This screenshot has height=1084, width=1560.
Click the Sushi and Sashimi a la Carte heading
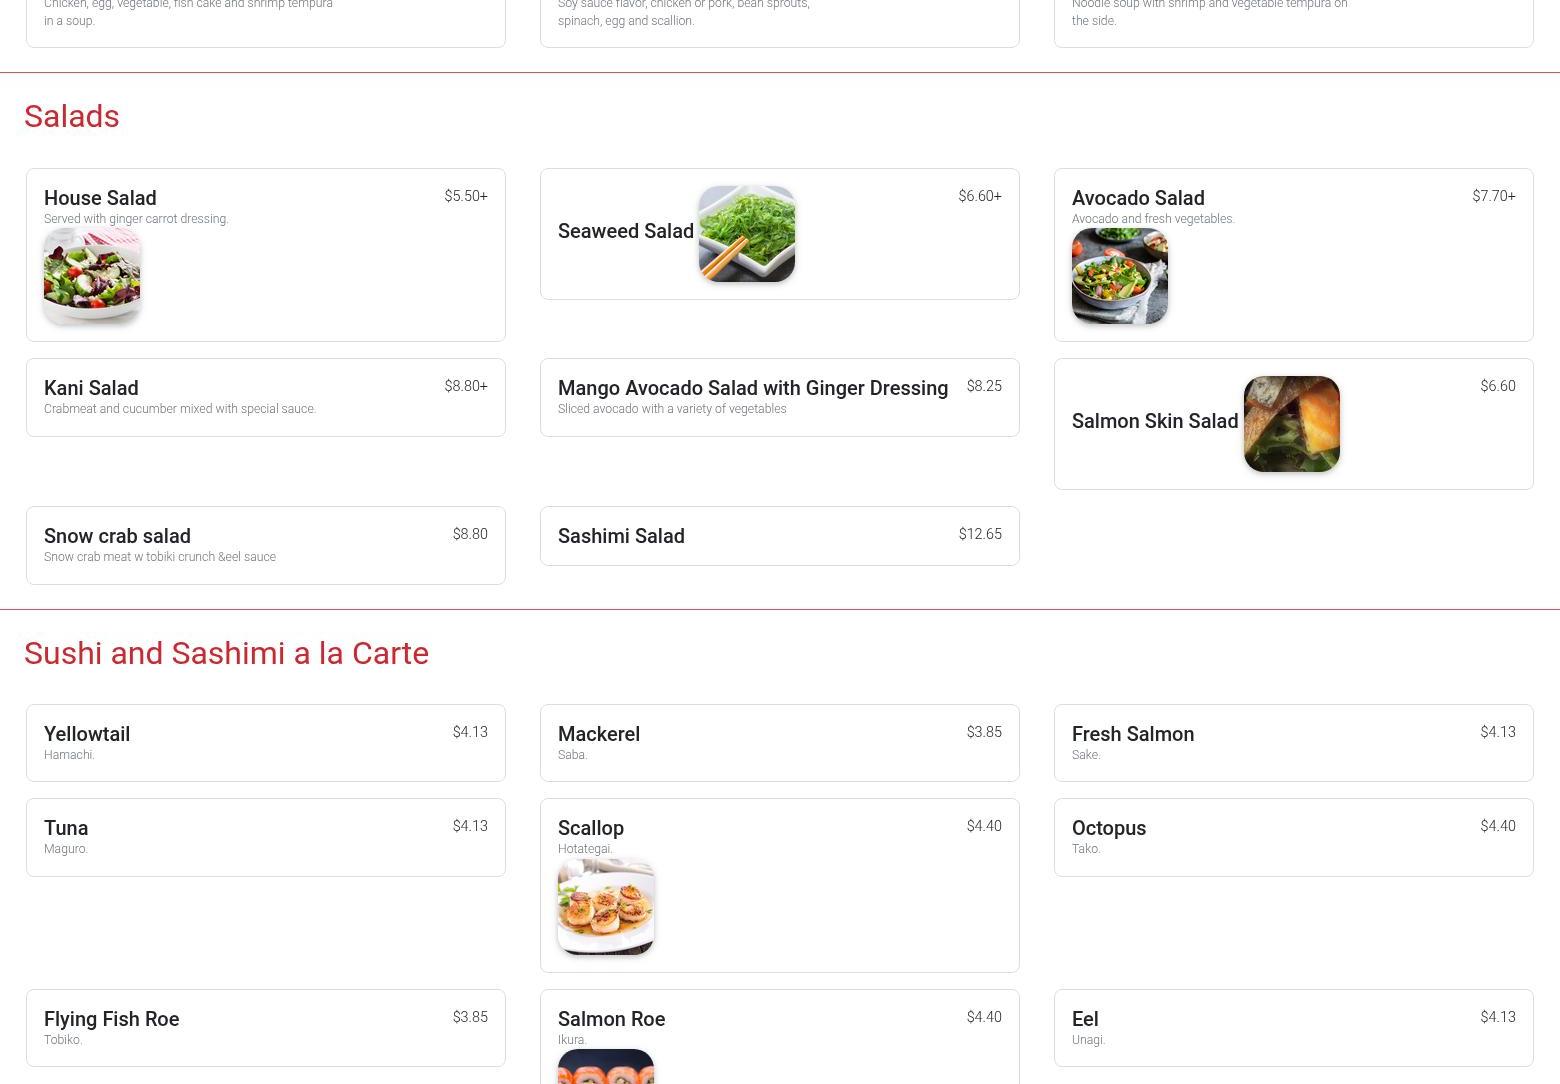226,653
